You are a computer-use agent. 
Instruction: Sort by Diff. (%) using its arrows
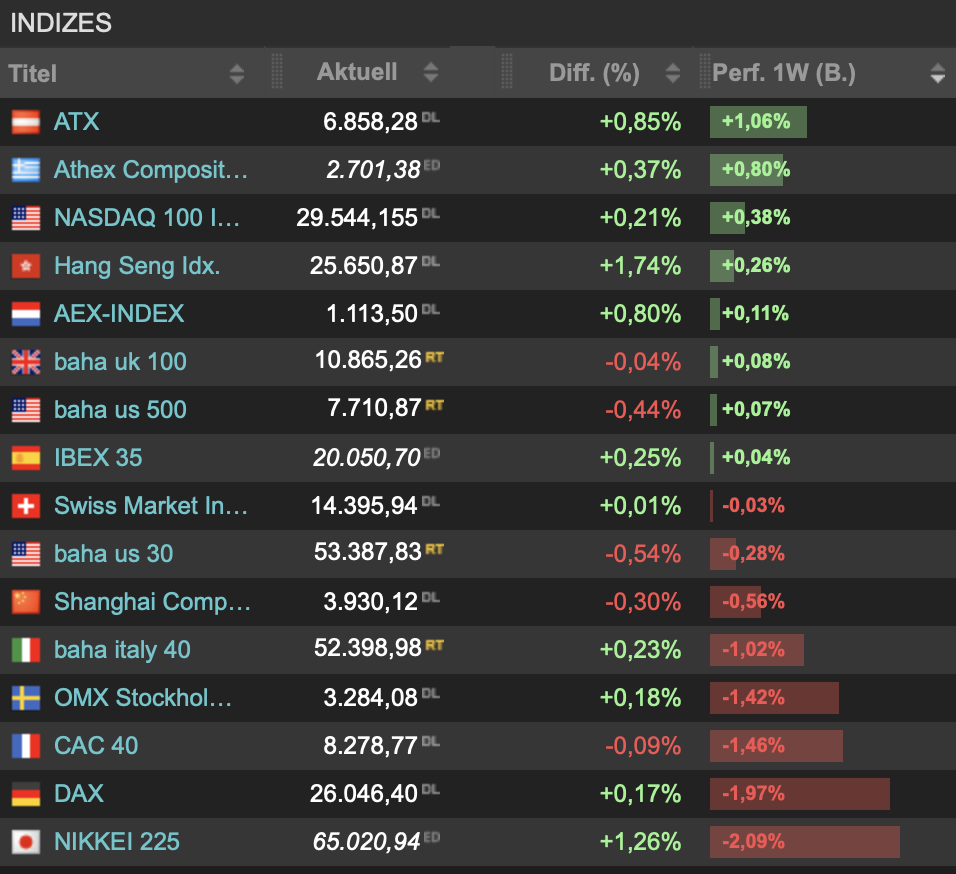point(672,73)
